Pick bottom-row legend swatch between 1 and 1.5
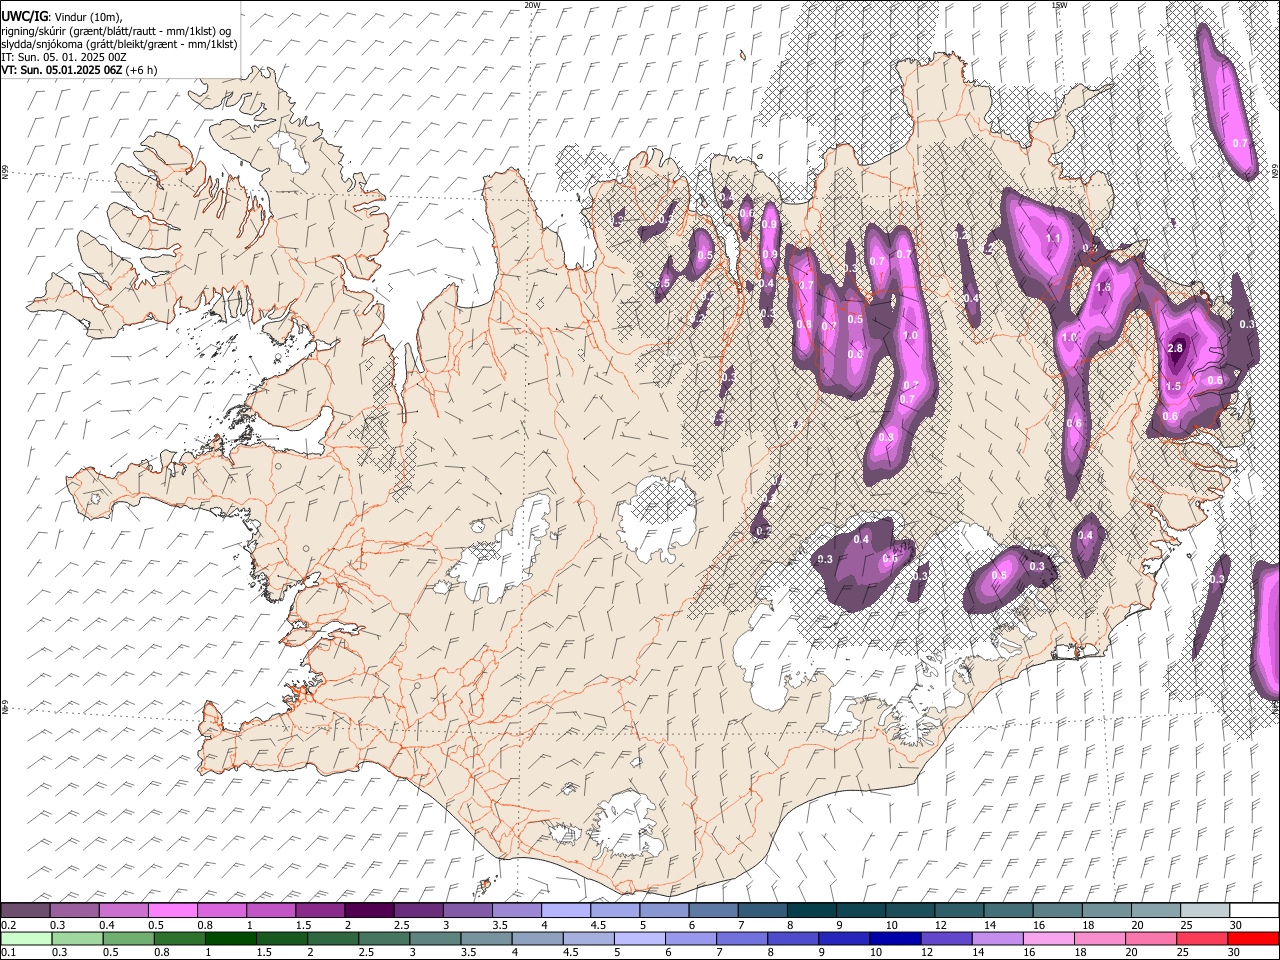This screenshot has width=1280, height=960. [x=229, y=938]
